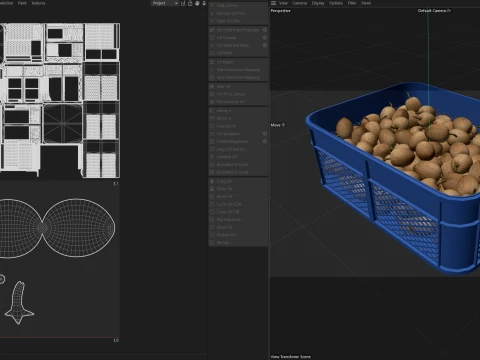Click the first icon right of Project dropdown
This screenshot has width=480, height=360.
pyautogui.click(x=183, y=3)
